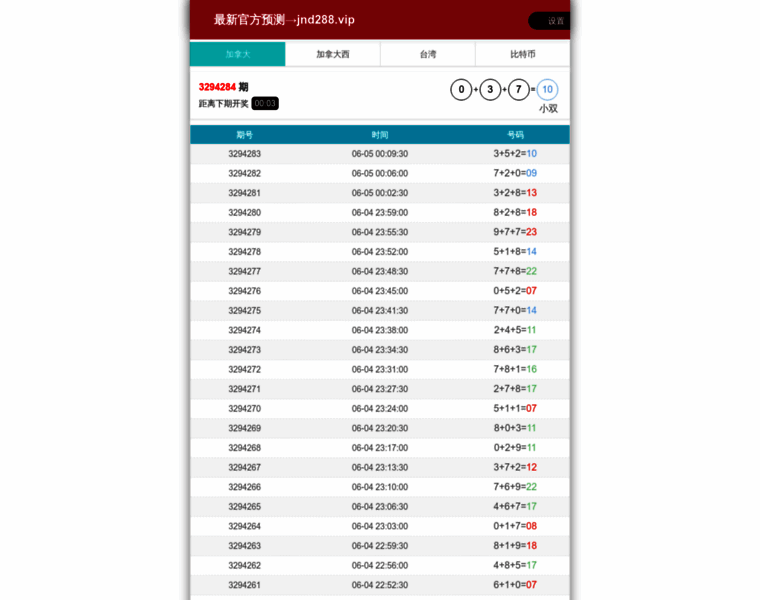Click the blue sum ball 10

547,90
